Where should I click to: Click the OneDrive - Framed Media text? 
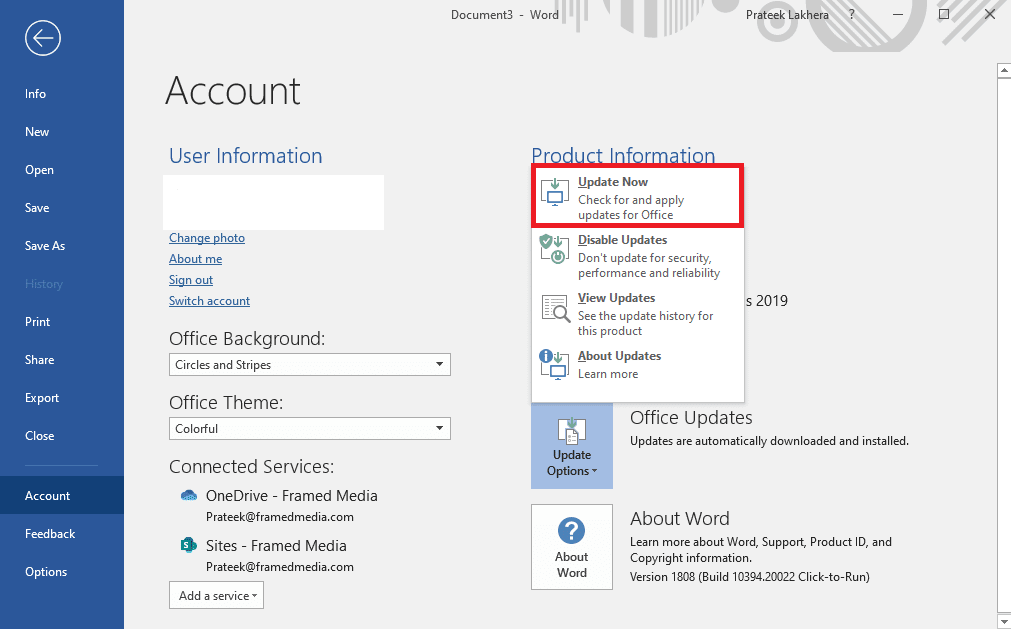pos(291,496)
